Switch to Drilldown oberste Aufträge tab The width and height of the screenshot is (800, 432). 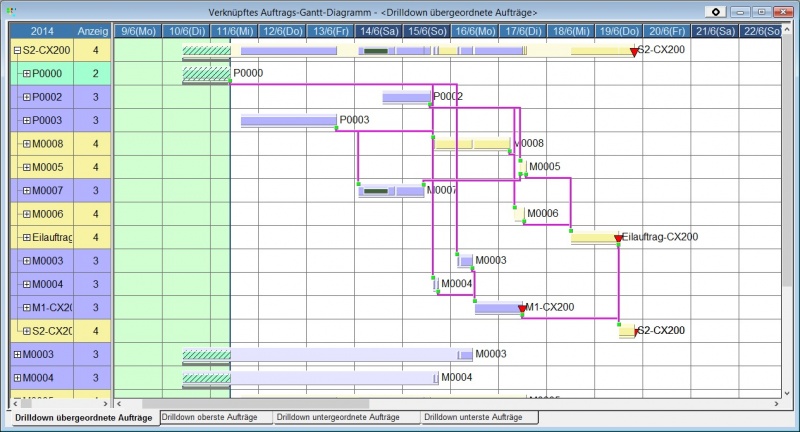(212, 416)
